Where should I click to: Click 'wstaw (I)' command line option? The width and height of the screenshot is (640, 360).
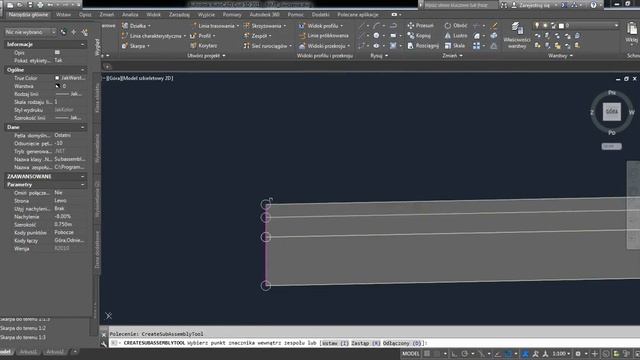[335, 343]
